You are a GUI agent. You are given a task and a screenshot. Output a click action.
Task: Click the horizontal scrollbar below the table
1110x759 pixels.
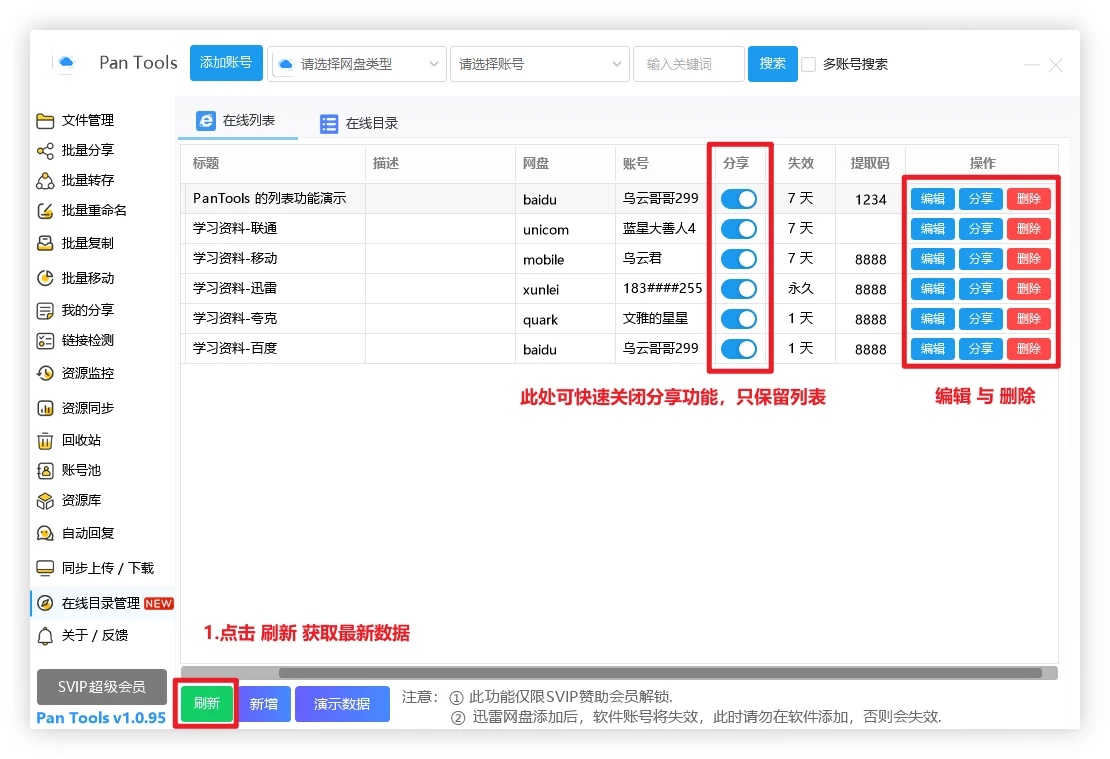660,673
